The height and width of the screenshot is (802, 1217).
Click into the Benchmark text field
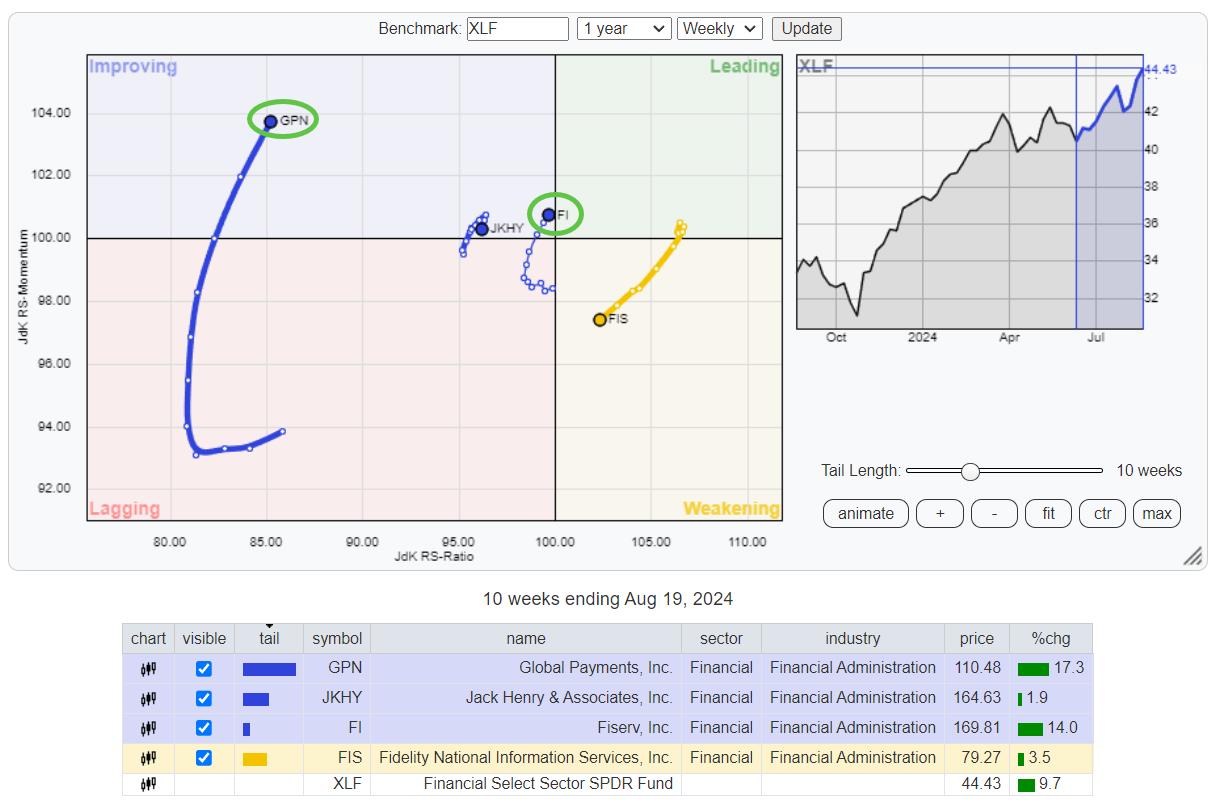click(x=517, y=29)
